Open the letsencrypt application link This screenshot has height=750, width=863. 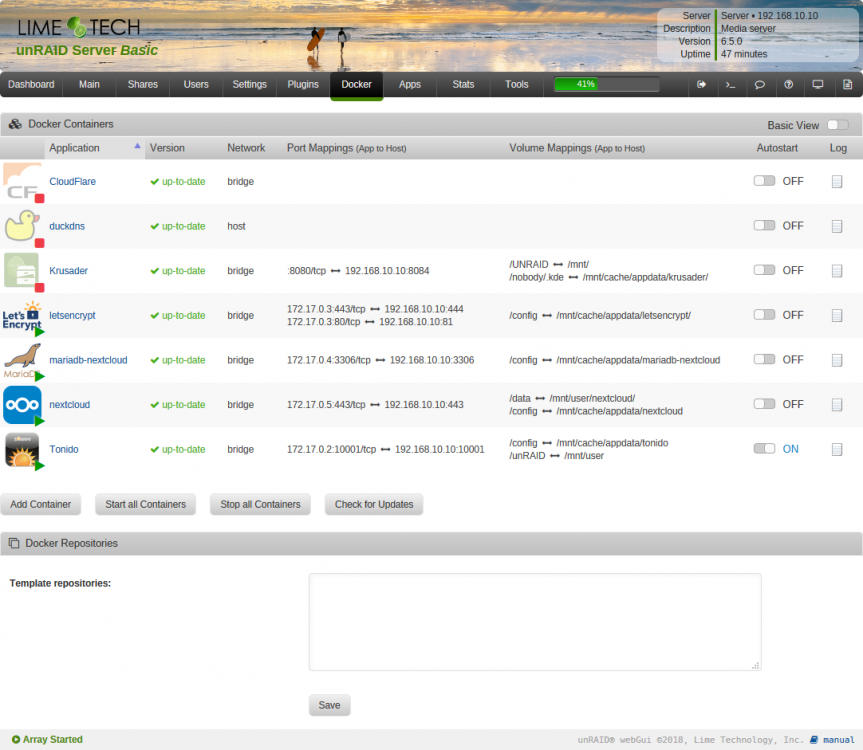(x=73, y=315)
